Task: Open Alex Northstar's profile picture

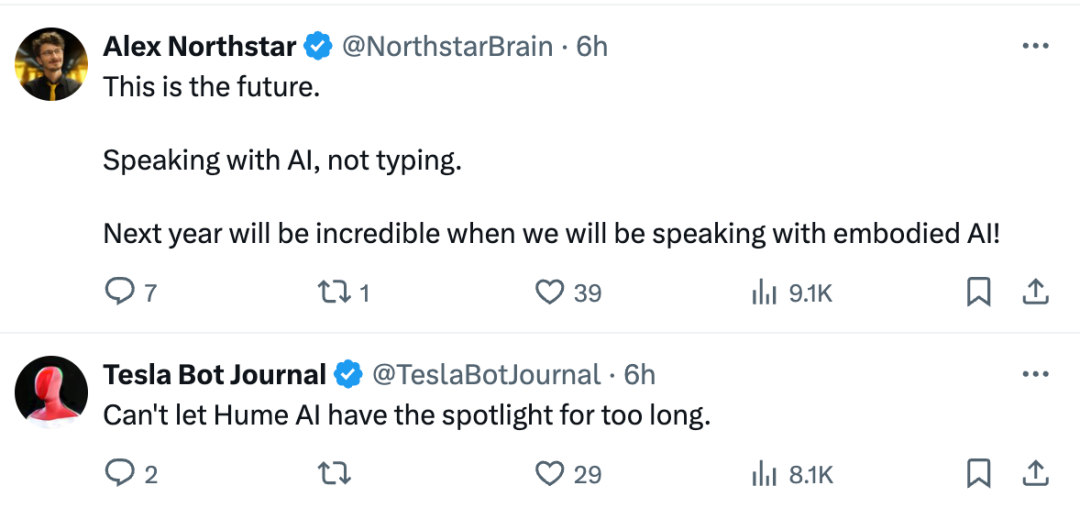Action: 51,64
